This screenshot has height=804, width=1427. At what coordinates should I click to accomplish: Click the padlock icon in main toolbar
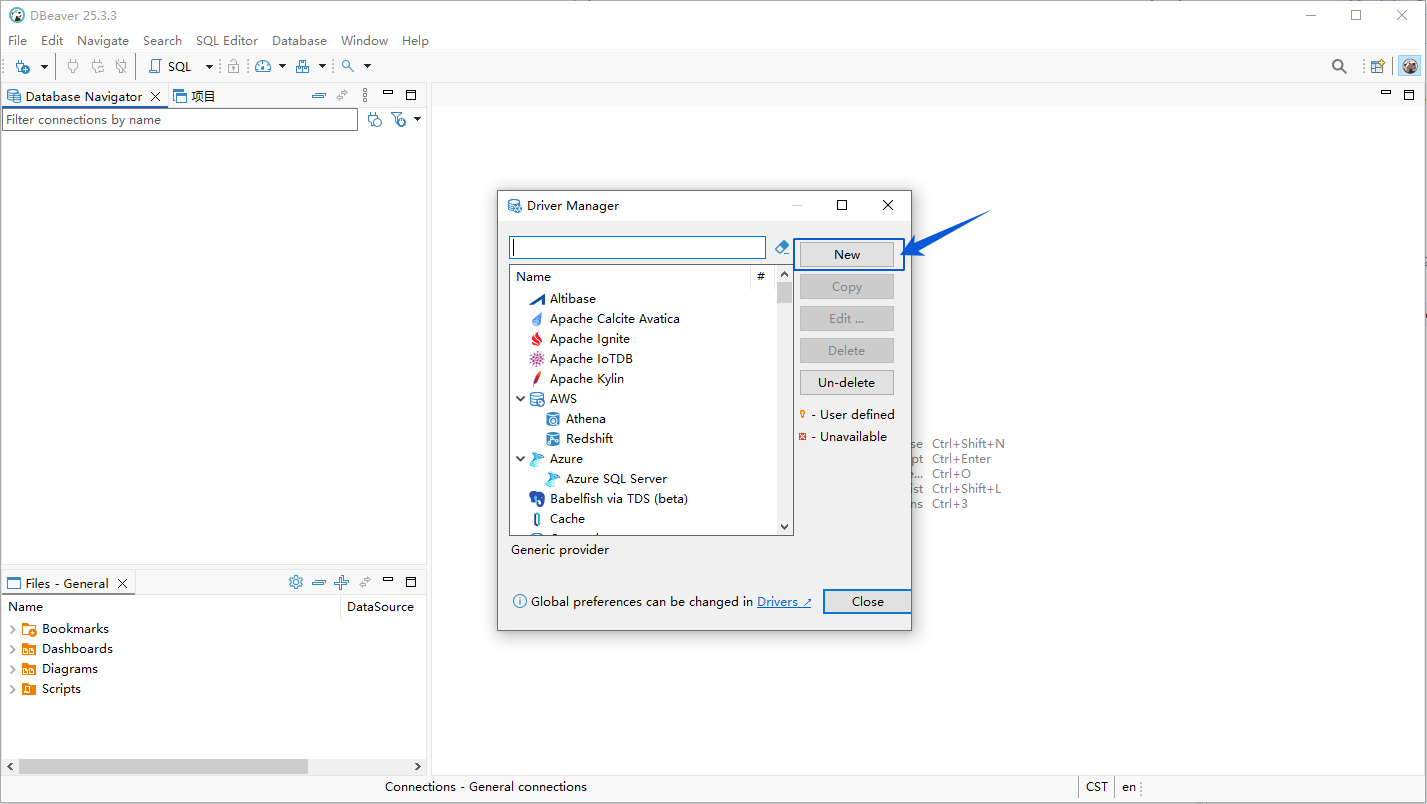pyautogui.click(x=233, y=66)
